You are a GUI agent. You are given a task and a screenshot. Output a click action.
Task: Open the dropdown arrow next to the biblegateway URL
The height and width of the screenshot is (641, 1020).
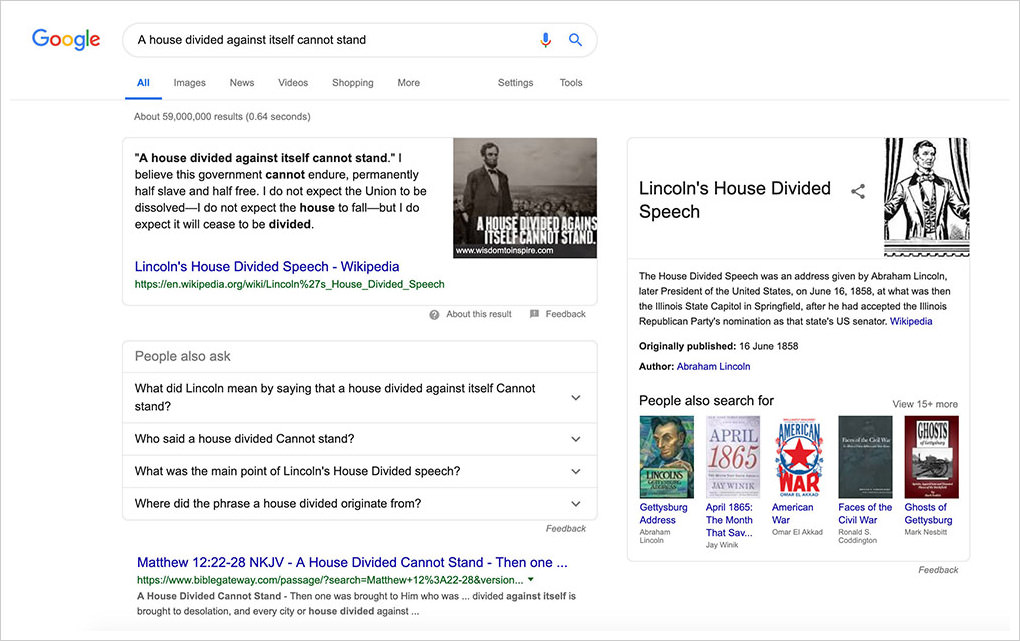point(531,579)
